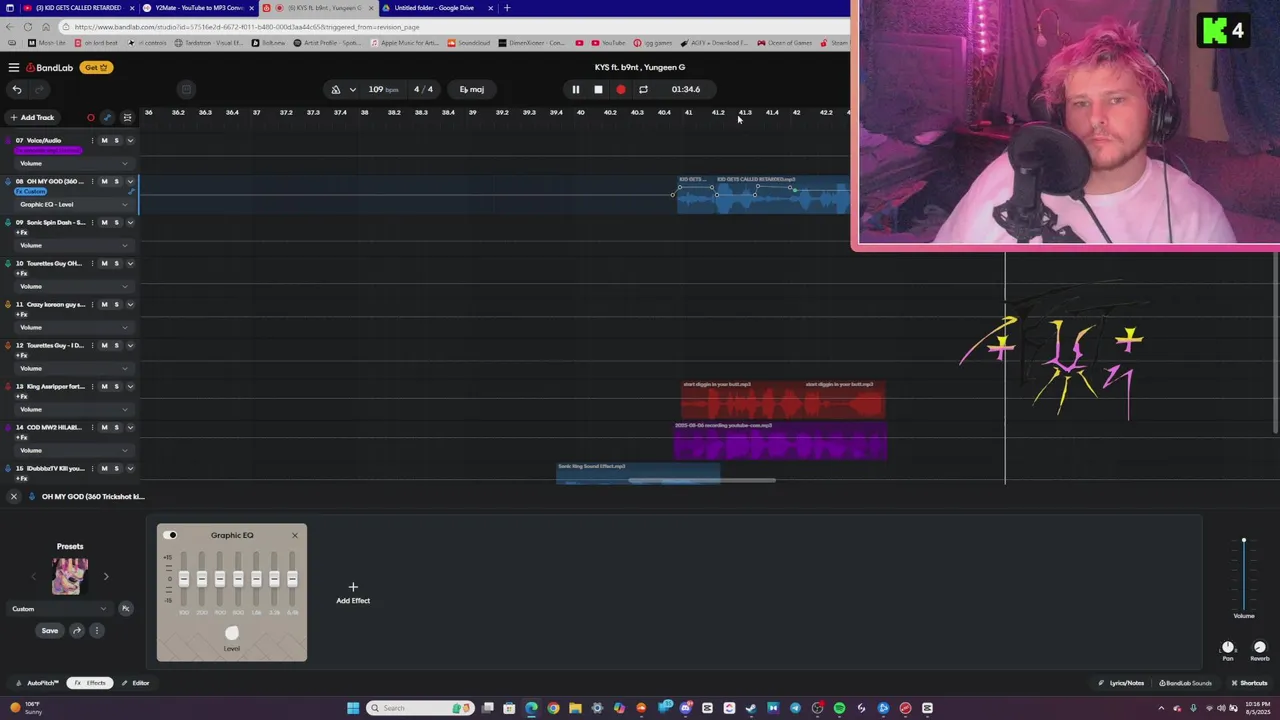Share the preset with arrow icon

[76, 630]
